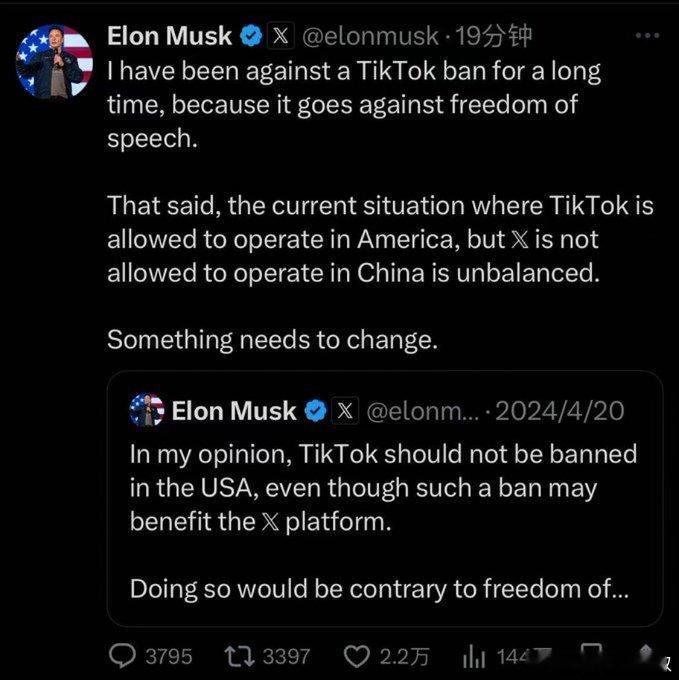Click the 3397 repost count

click(x=285, y=656)
